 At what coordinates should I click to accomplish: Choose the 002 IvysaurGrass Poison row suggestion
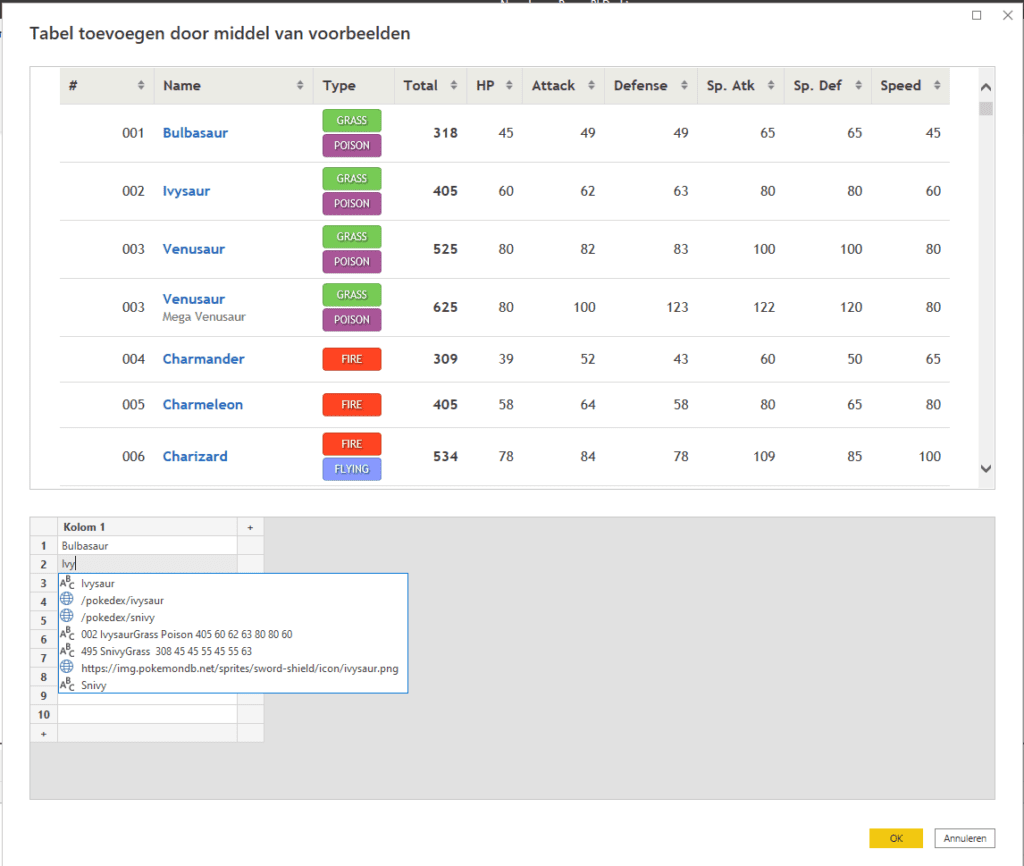233,634
